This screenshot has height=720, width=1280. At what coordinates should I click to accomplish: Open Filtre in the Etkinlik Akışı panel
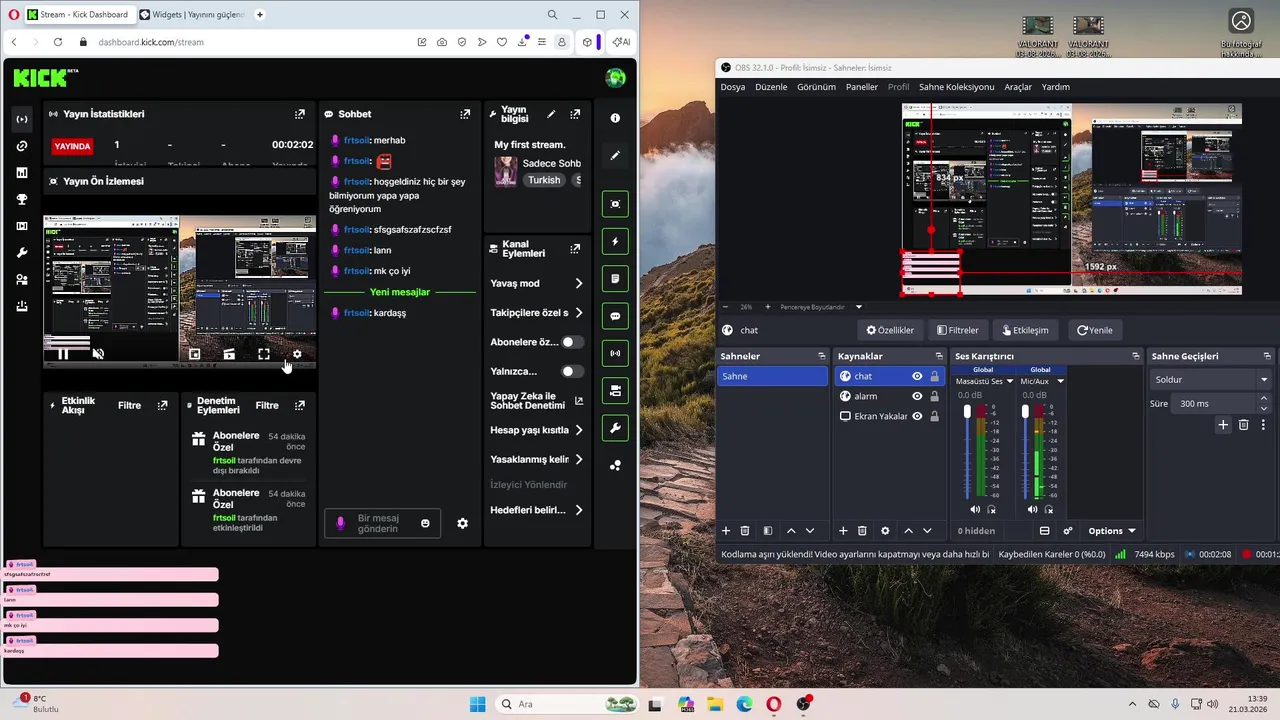click(129, 406)
